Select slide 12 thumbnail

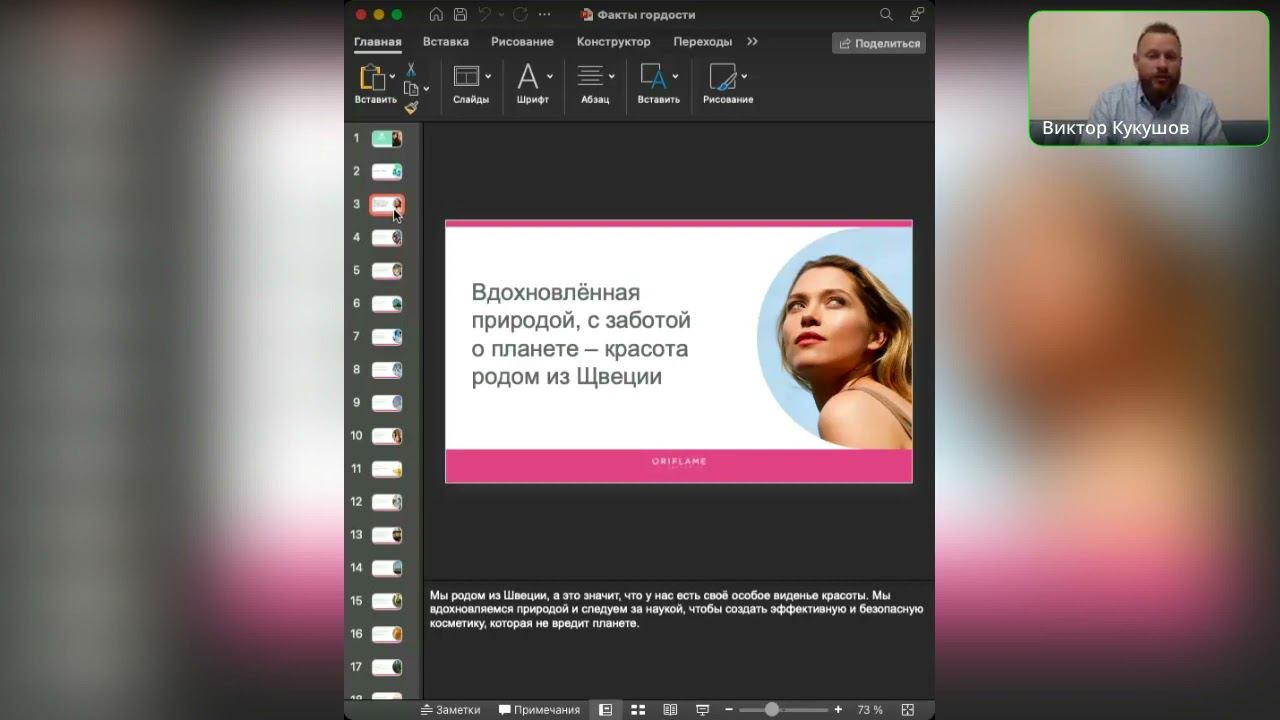point(387,502)
